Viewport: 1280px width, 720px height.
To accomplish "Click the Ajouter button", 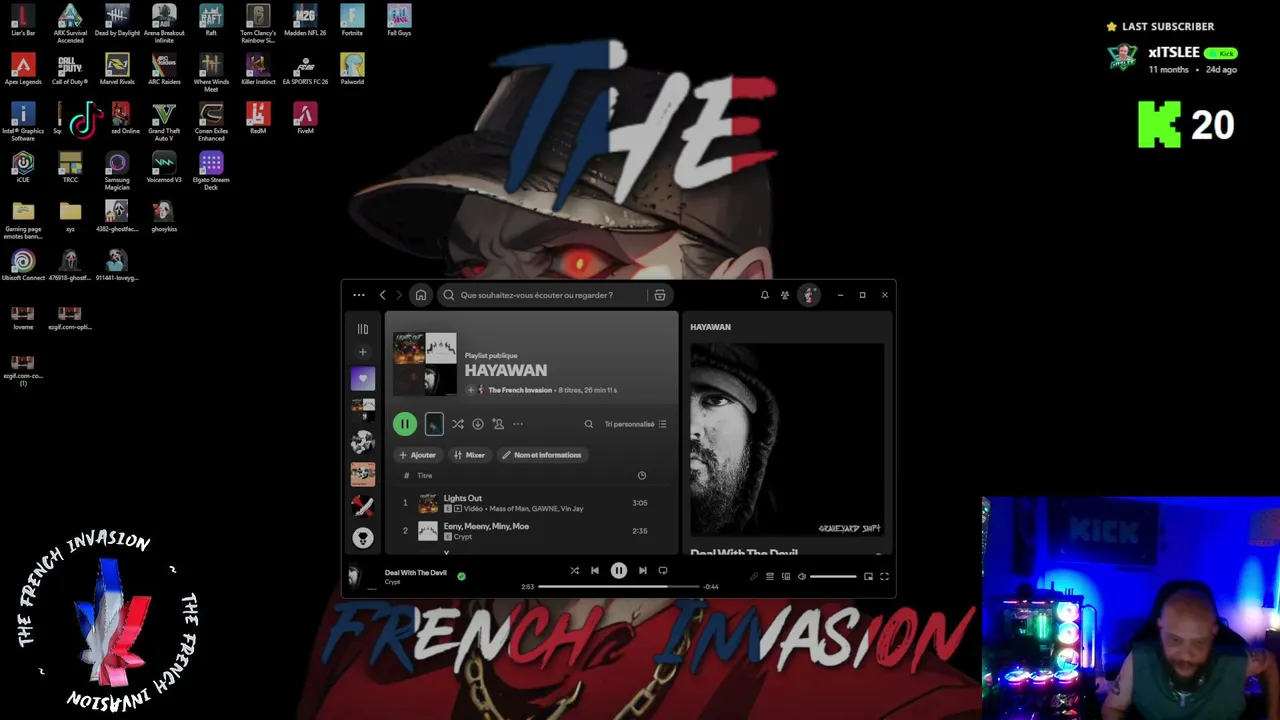I will coord(418,455).
